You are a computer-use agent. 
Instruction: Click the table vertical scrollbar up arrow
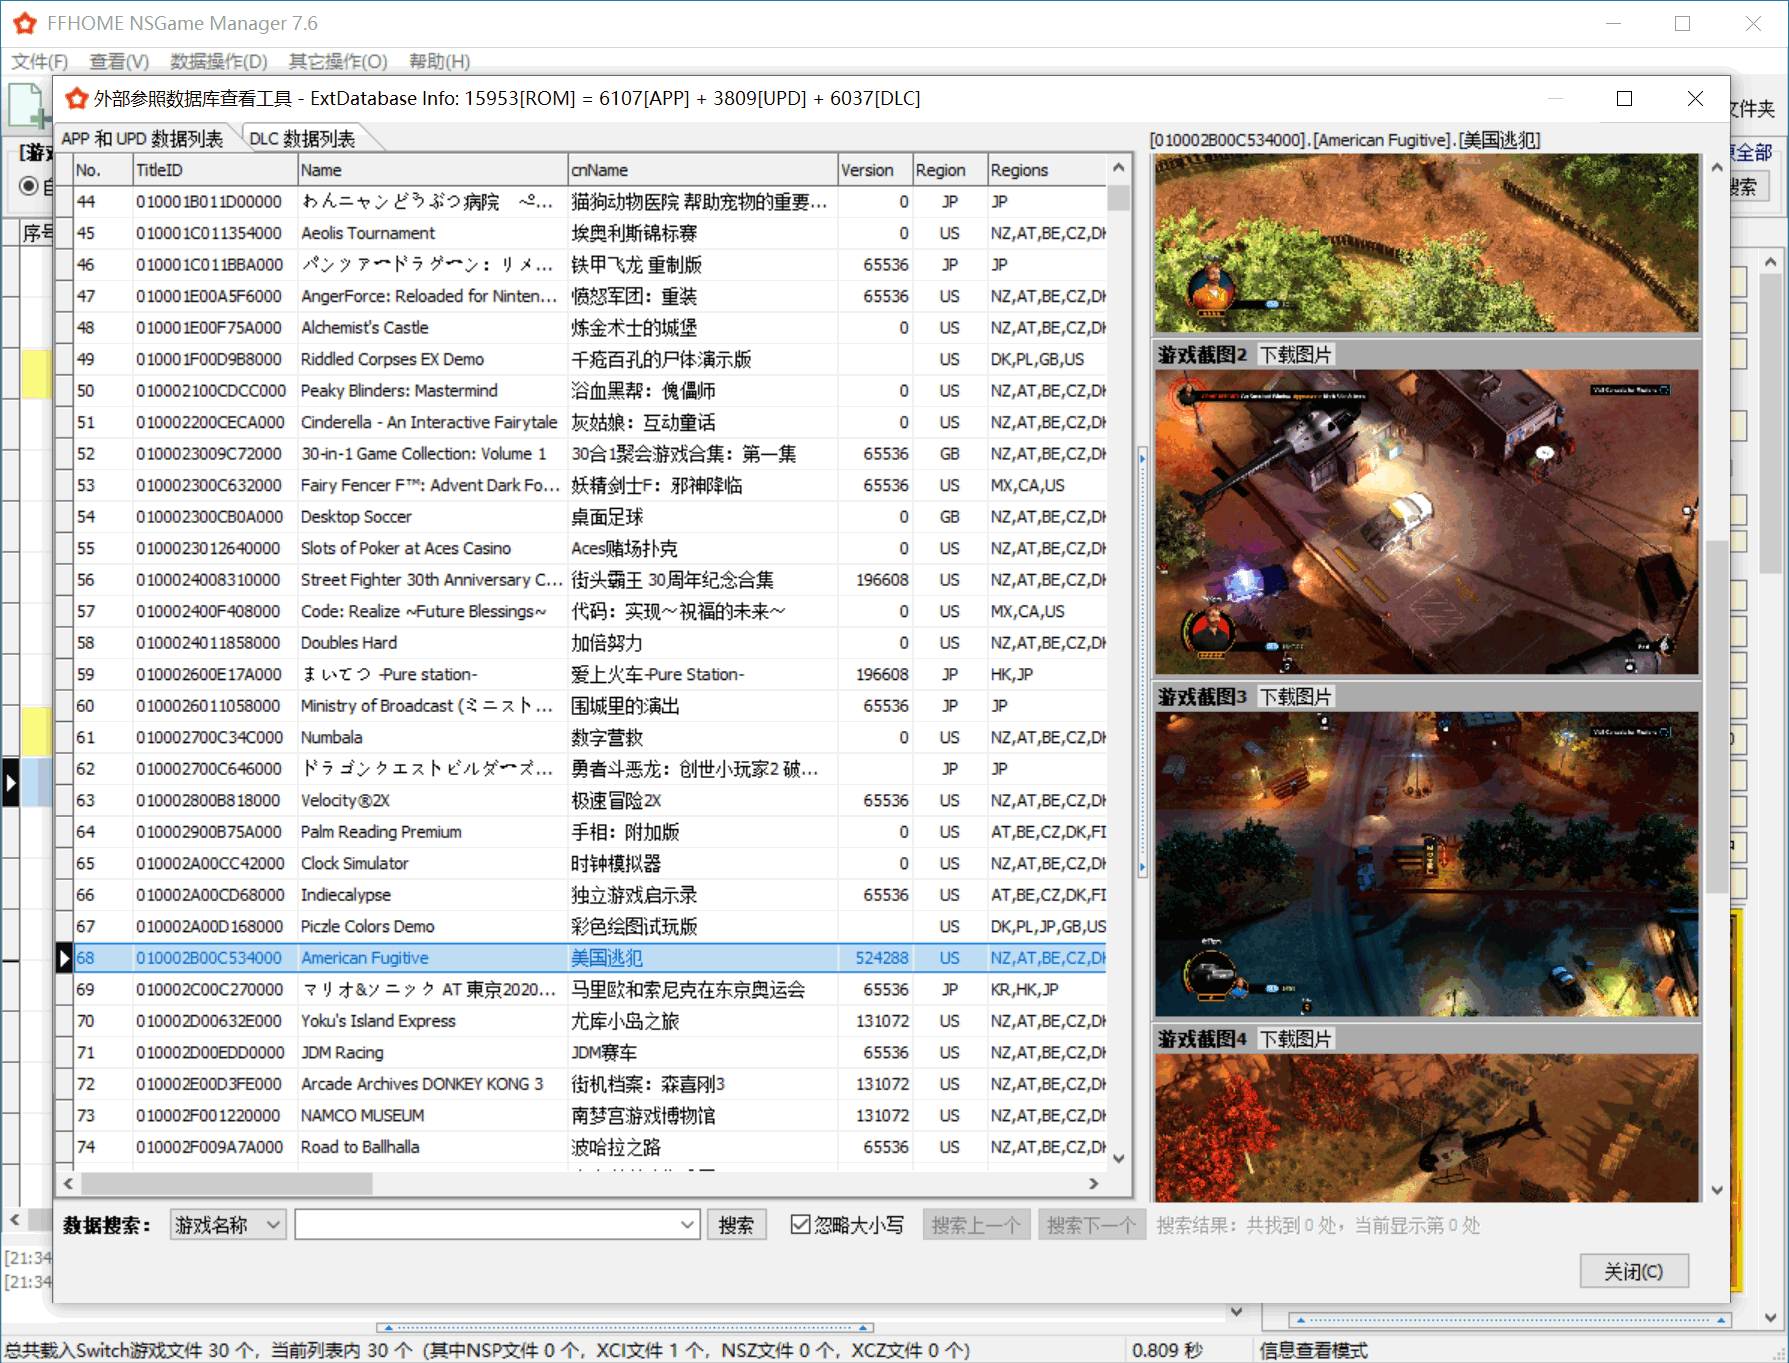tap(1119, 168)
